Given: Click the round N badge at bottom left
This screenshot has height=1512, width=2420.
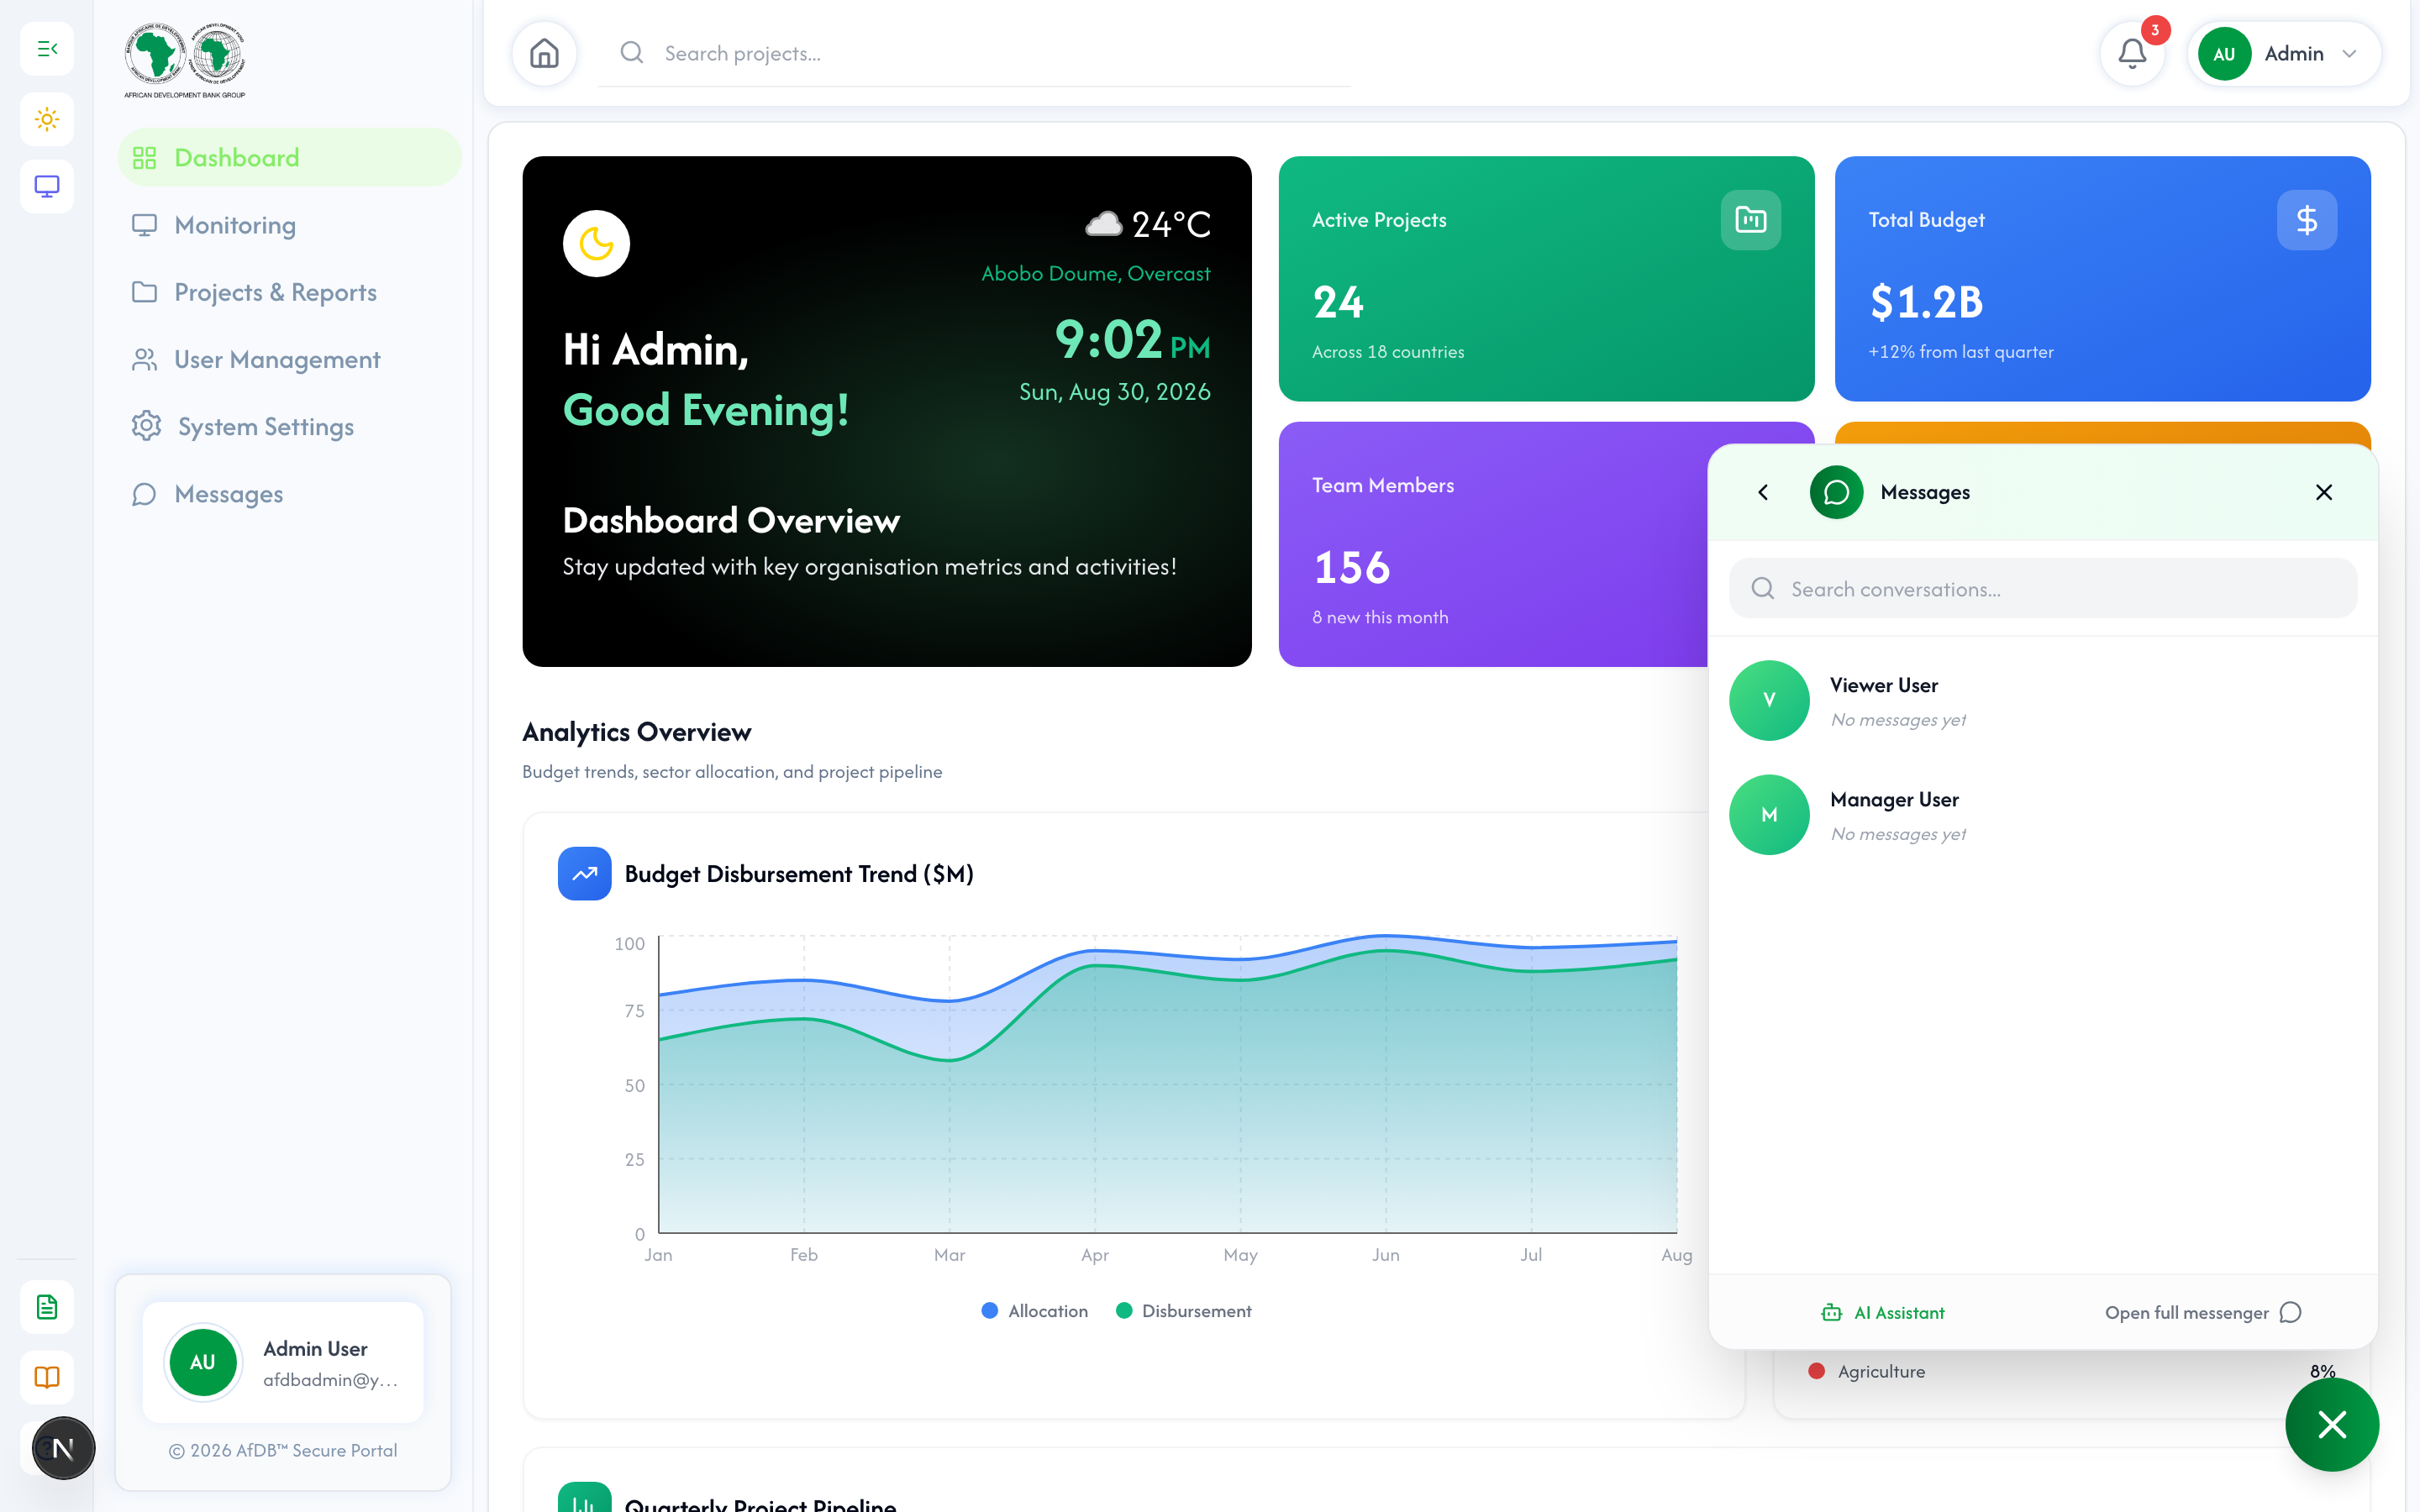Looking at the screenshot, I should coord(63,1447).
